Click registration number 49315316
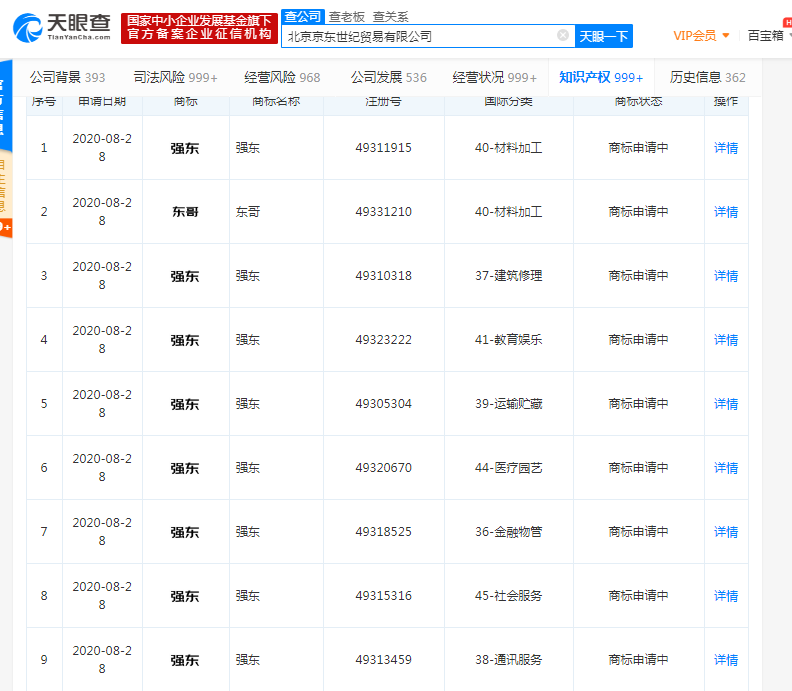The width and height of the screenshot is (792, 691). tap(383, 596)
